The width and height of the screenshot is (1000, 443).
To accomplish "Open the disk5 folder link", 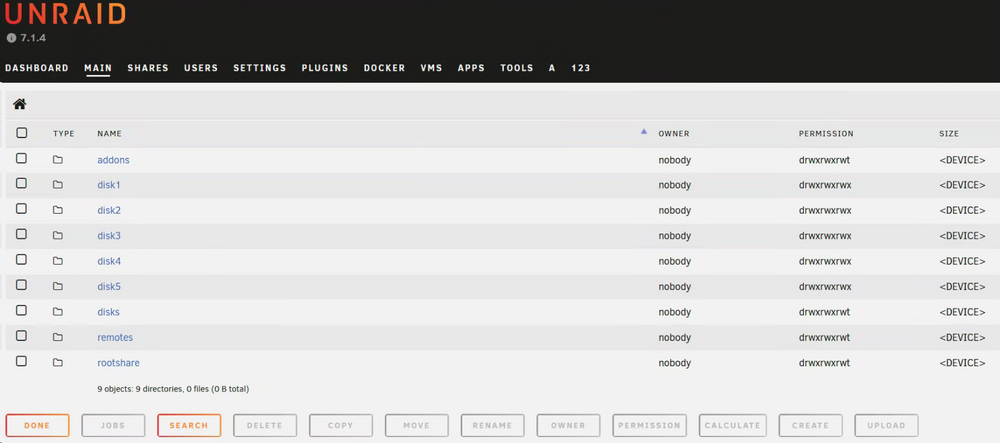I will coord(109,287).
